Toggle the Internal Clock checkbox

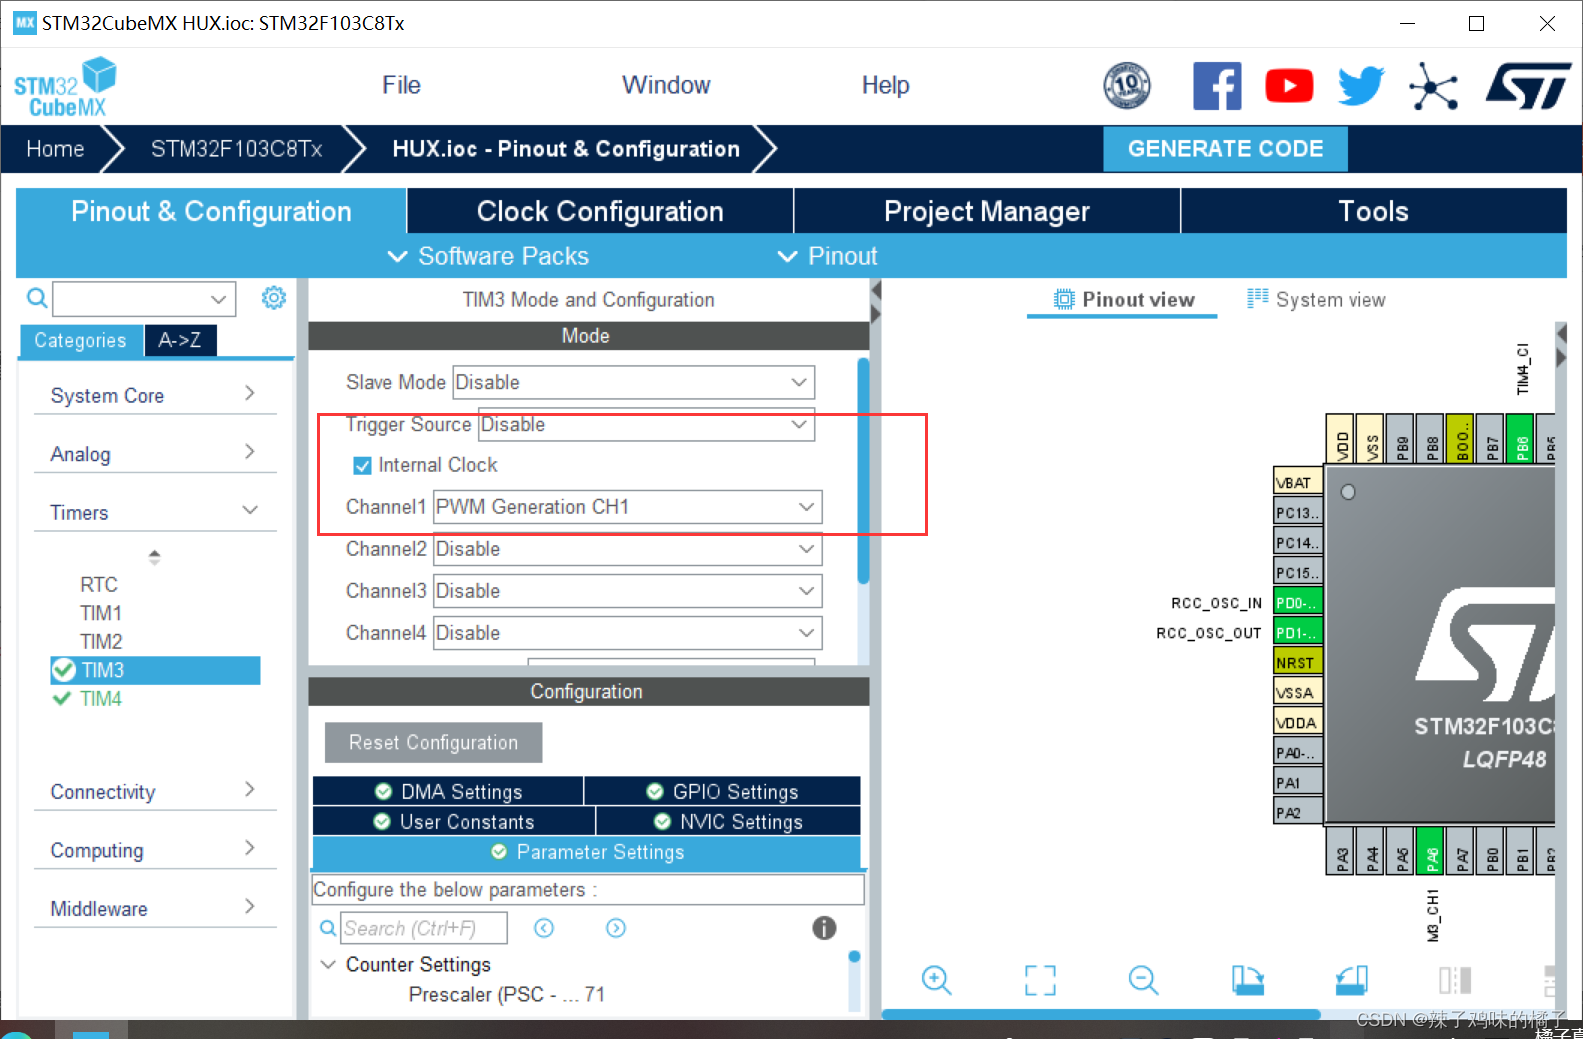pyautogui.click(x=362, y=465)
